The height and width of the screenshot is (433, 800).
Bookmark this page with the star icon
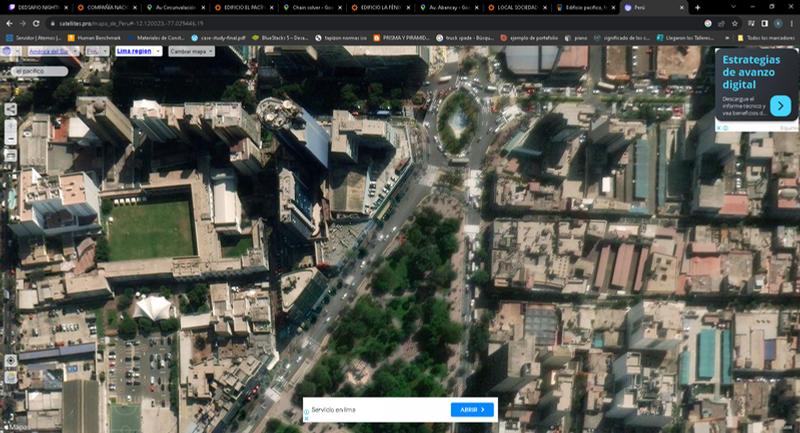click(735, 23)
